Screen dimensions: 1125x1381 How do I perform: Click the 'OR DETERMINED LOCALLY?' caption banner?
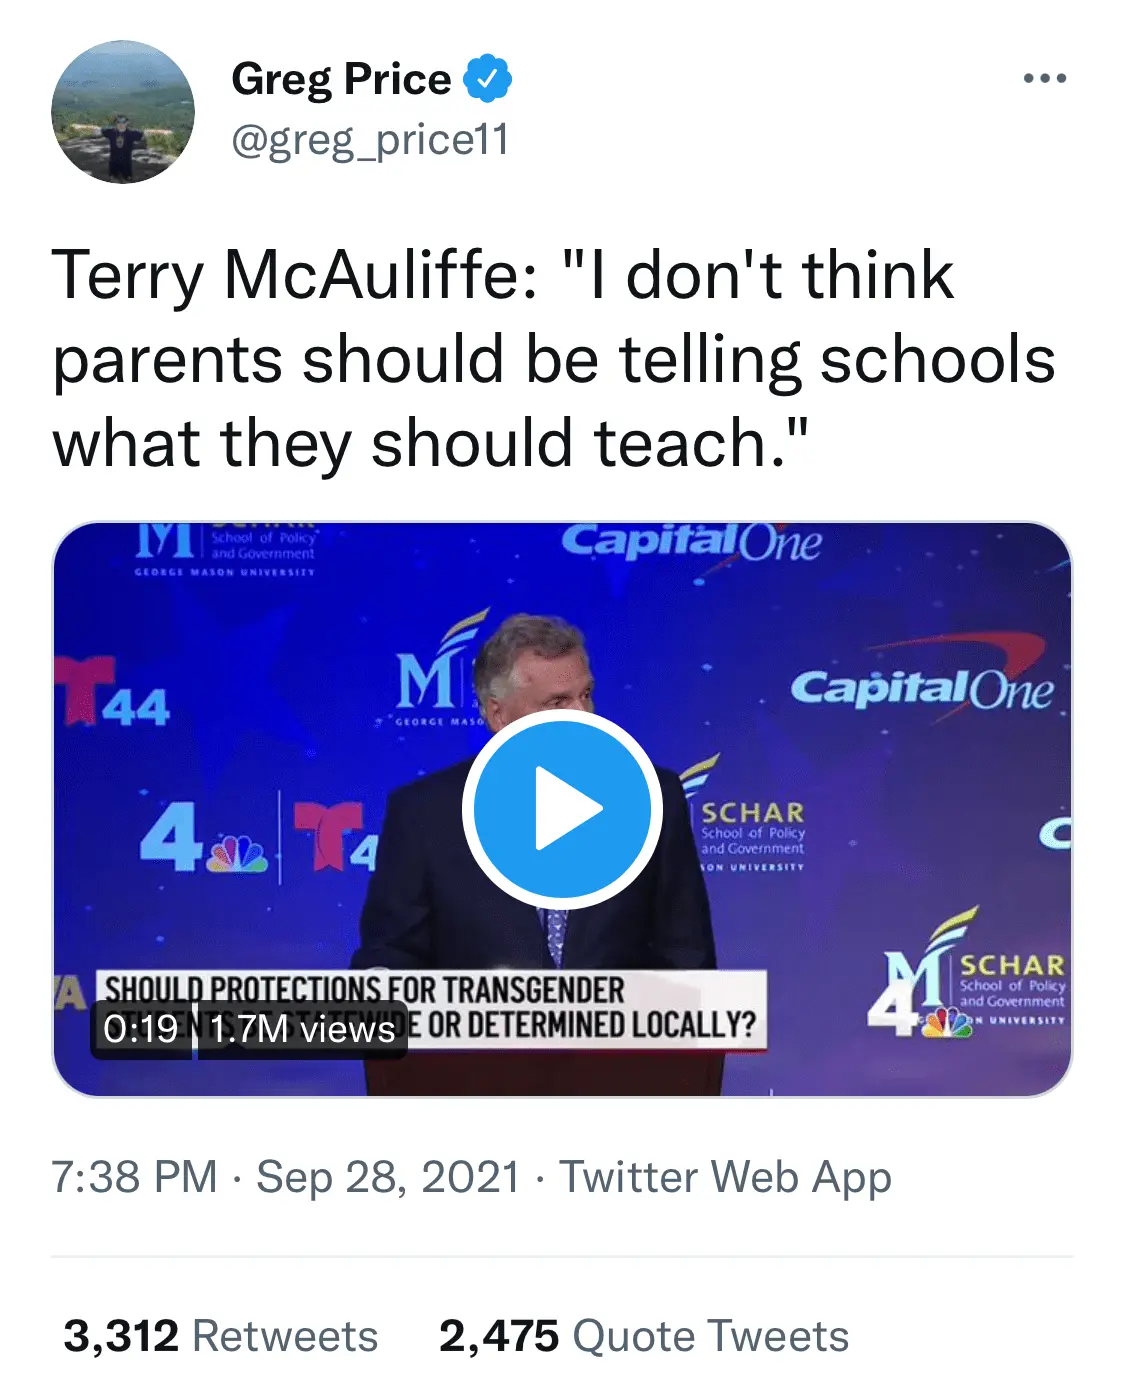592,1025
